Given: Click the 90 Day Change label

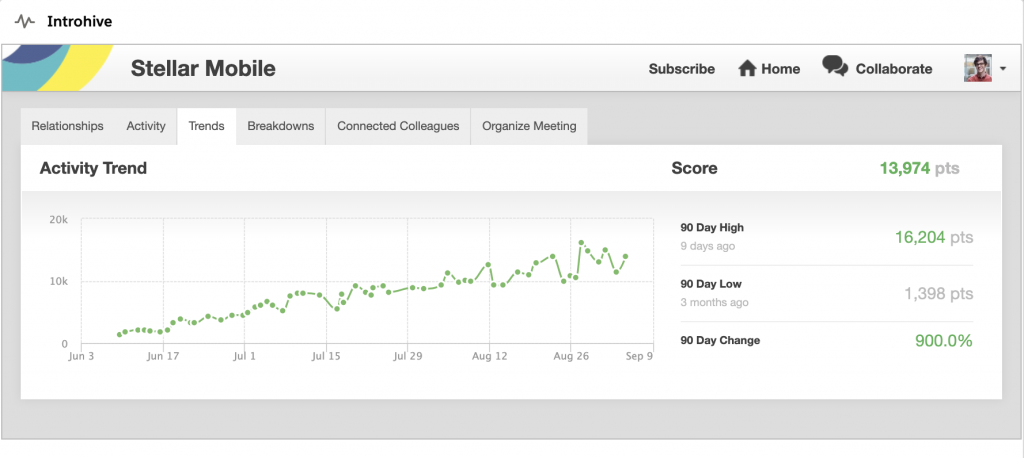Looking at the screenshot, I should (x=720, y=340).
